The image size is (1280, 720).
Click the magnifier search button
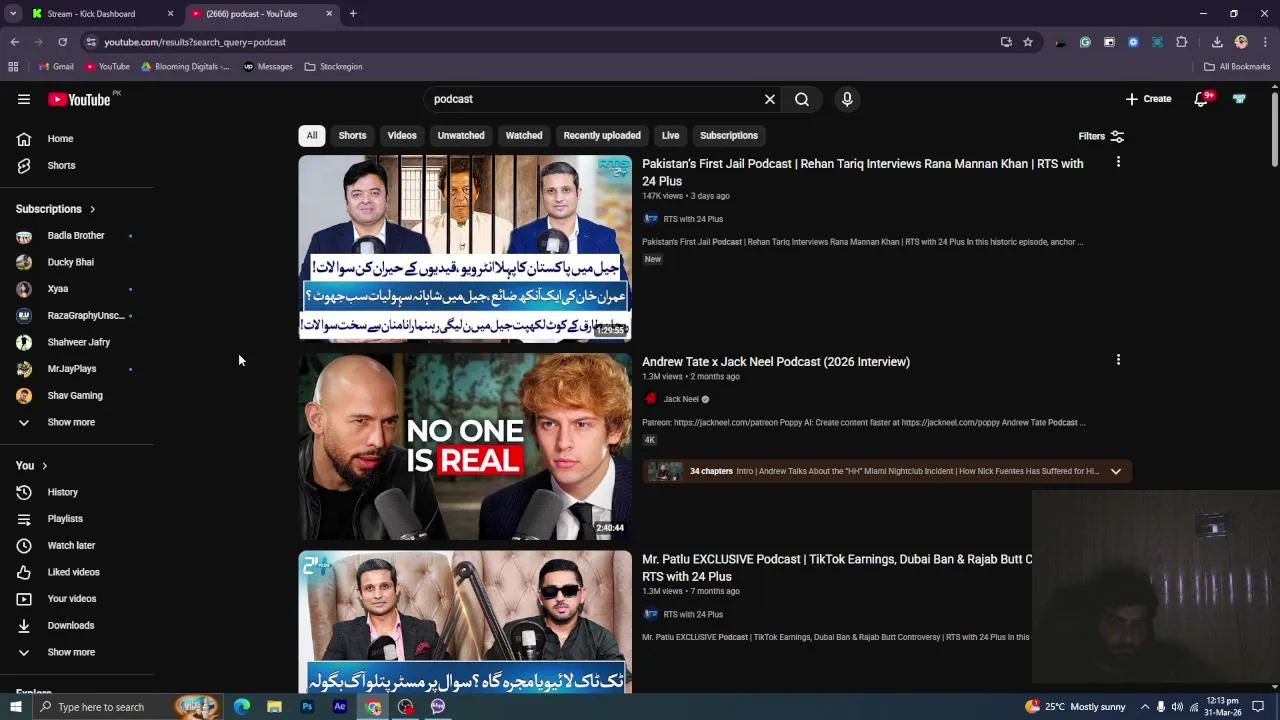click(x=802, y=99)
